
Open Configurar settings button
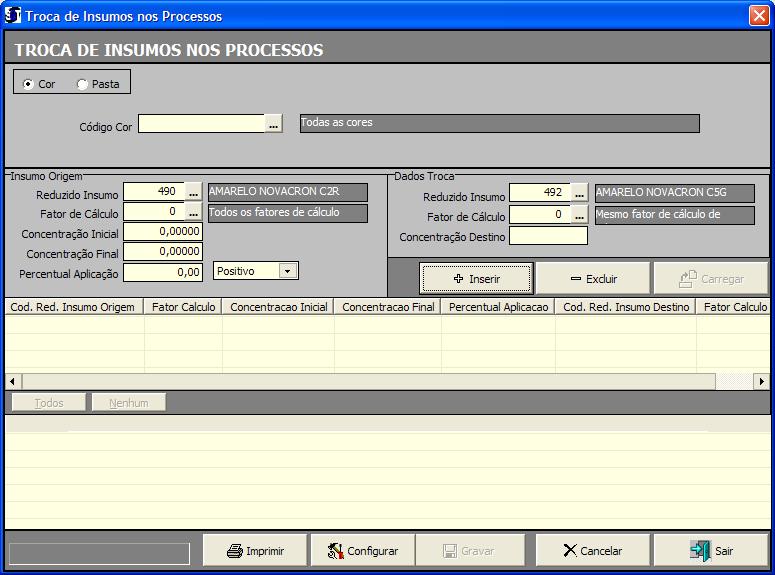point(362,550)
